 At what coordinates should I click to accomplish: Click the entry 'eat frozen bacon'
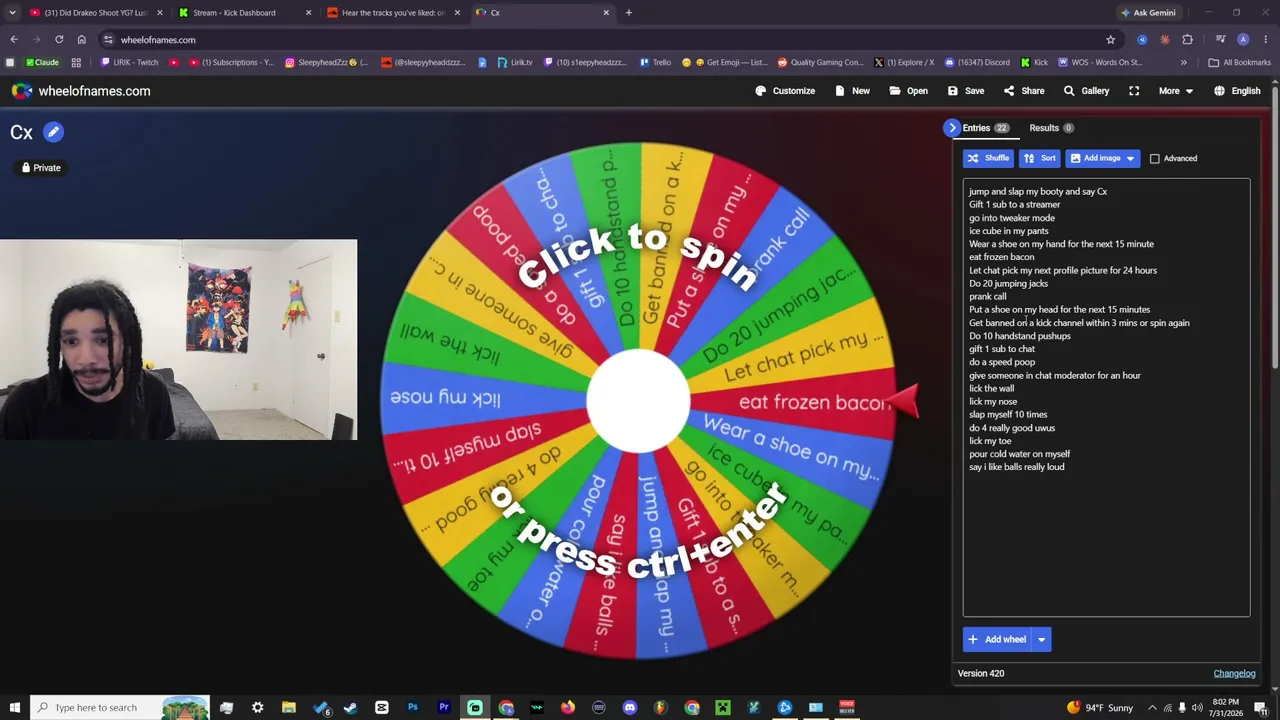[x=1002, y=257]
